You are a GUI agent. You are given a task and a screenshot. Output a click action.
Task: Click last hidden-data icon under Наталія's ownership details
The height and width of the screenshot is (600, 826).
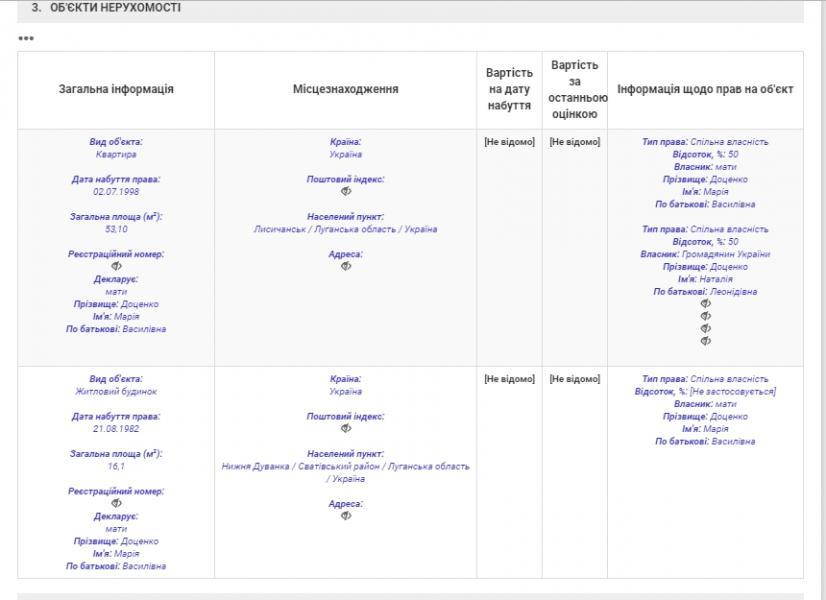point(706,341)
